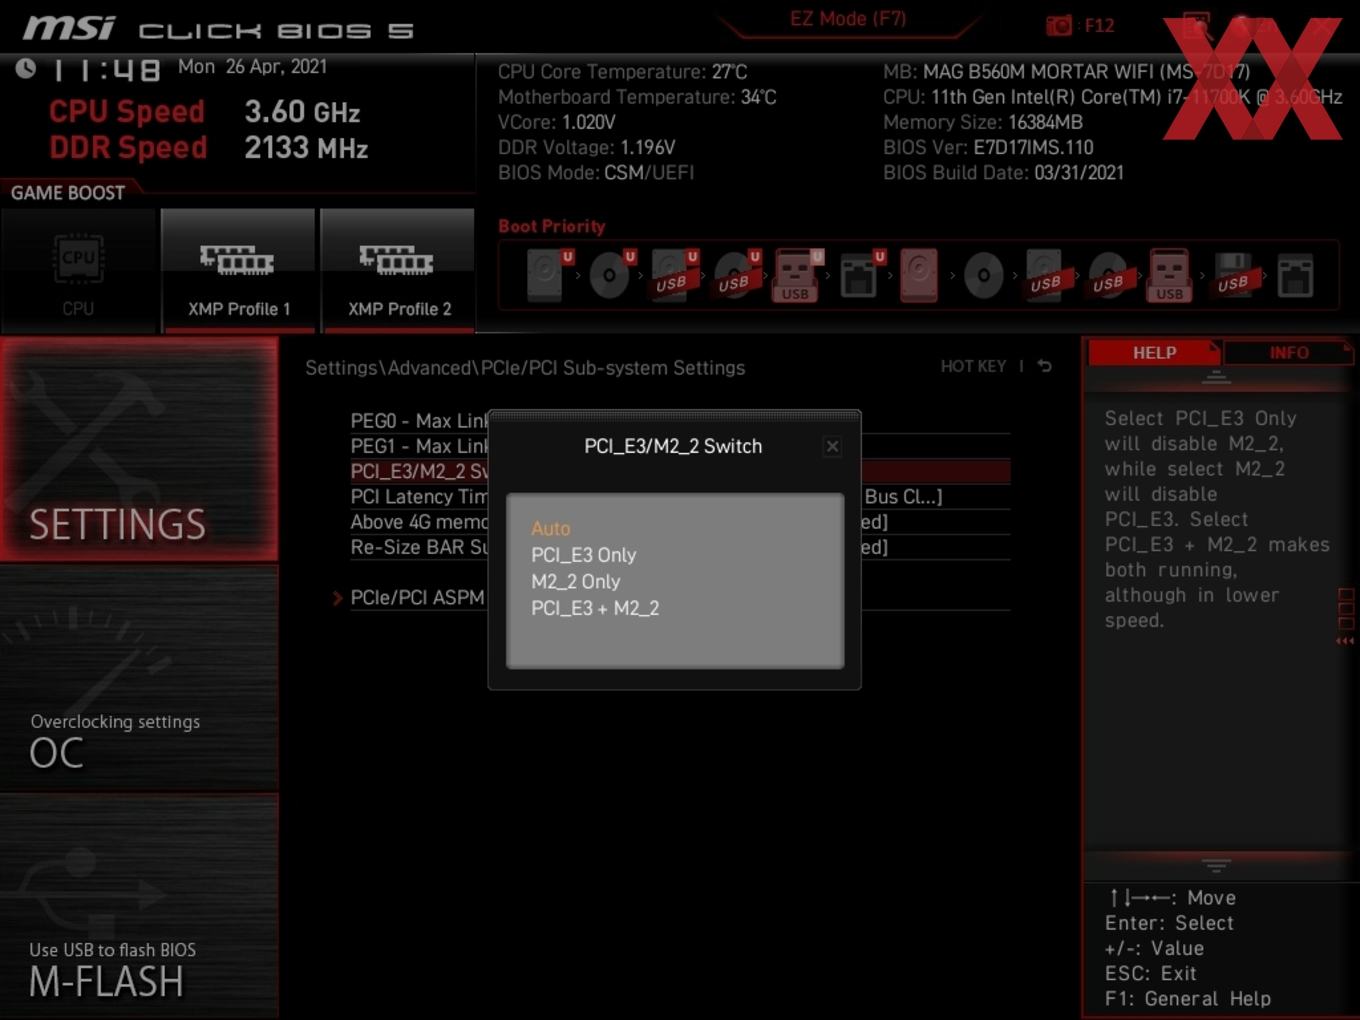Click the DDR Speed 2133 MHz readout
This screenshot has height=1020, width=1360.
tap(208, 148)
